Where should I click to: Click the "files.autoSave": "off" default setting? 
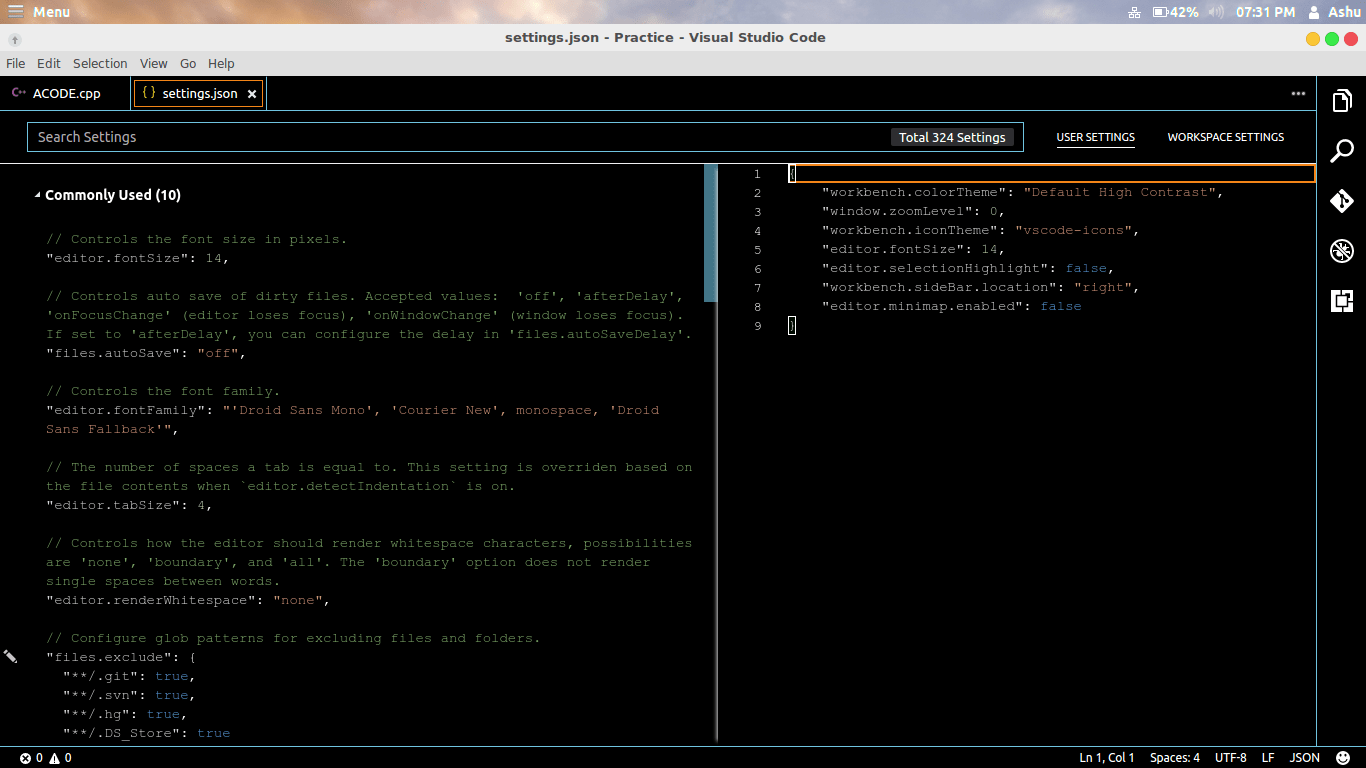coord(145,353)
